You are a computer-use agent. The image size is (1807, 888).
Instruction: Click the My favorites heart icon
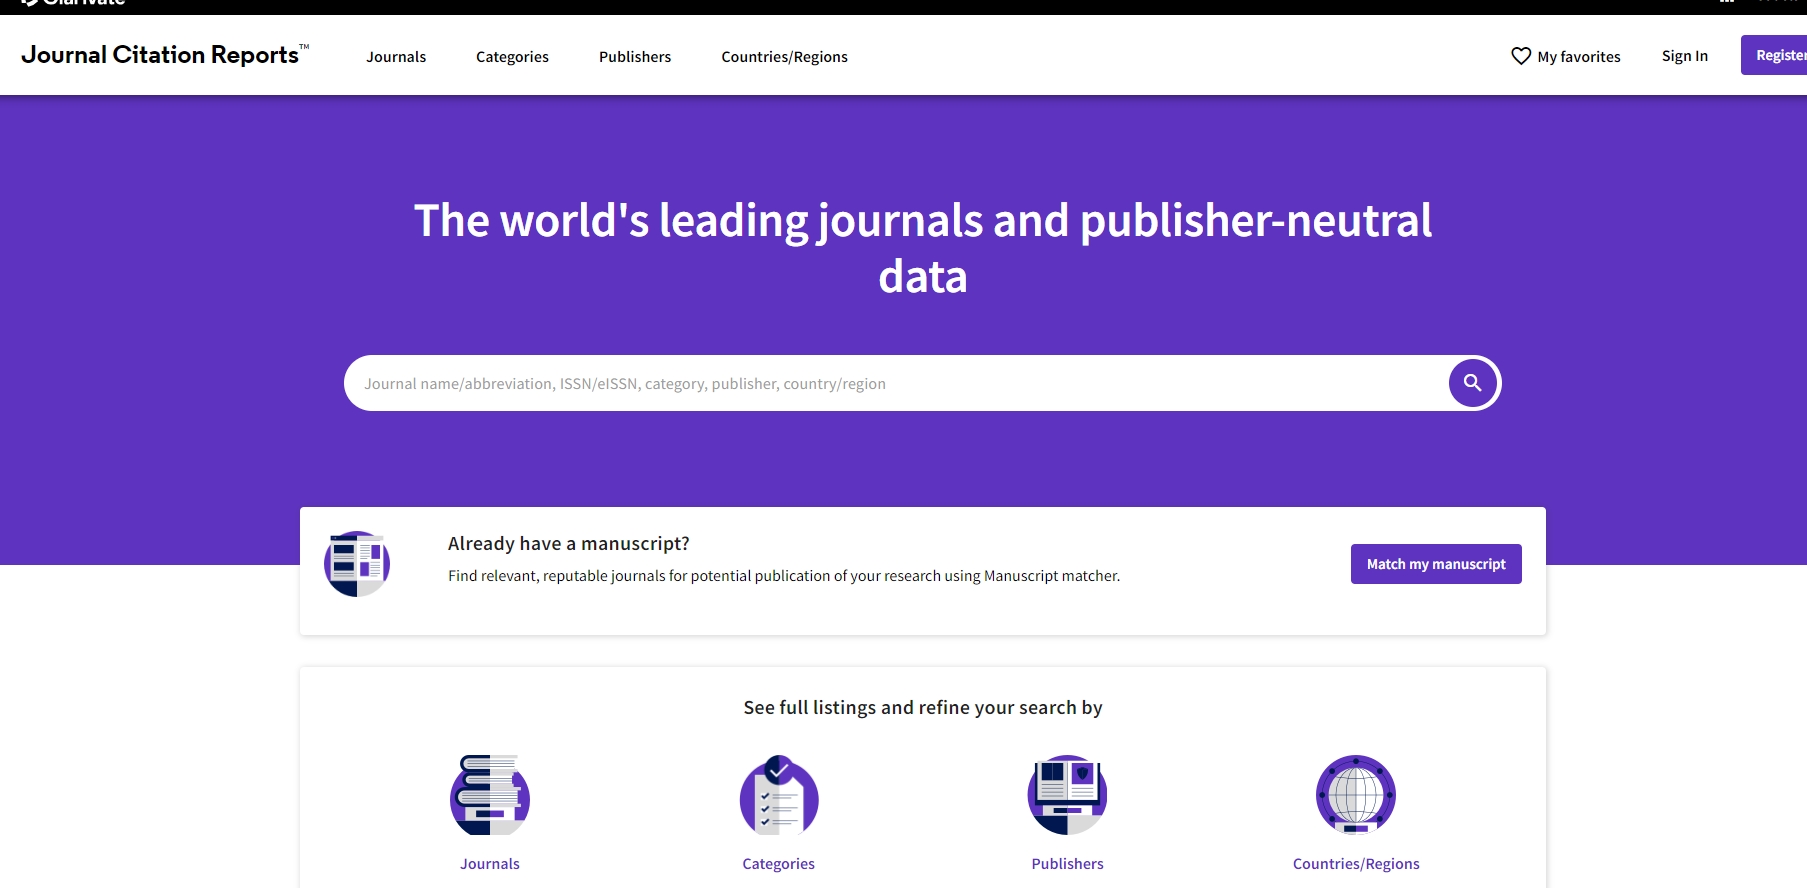[x=1521, y=56]
